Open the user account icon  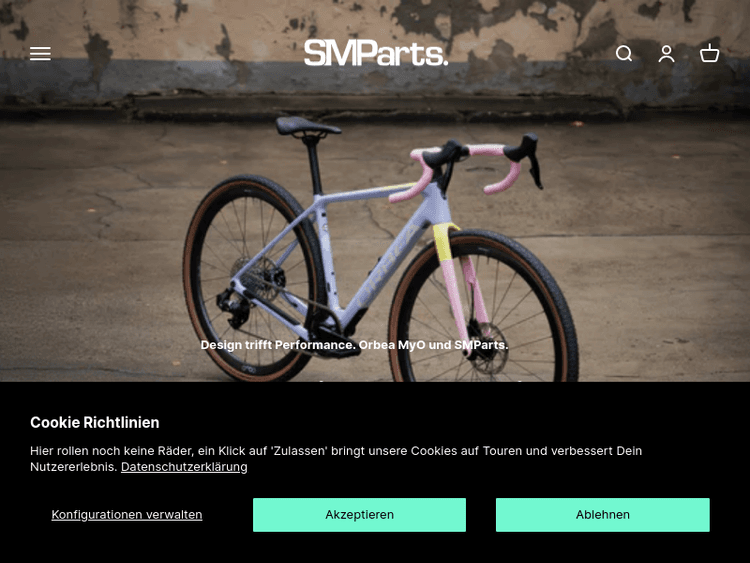point(666,54)
